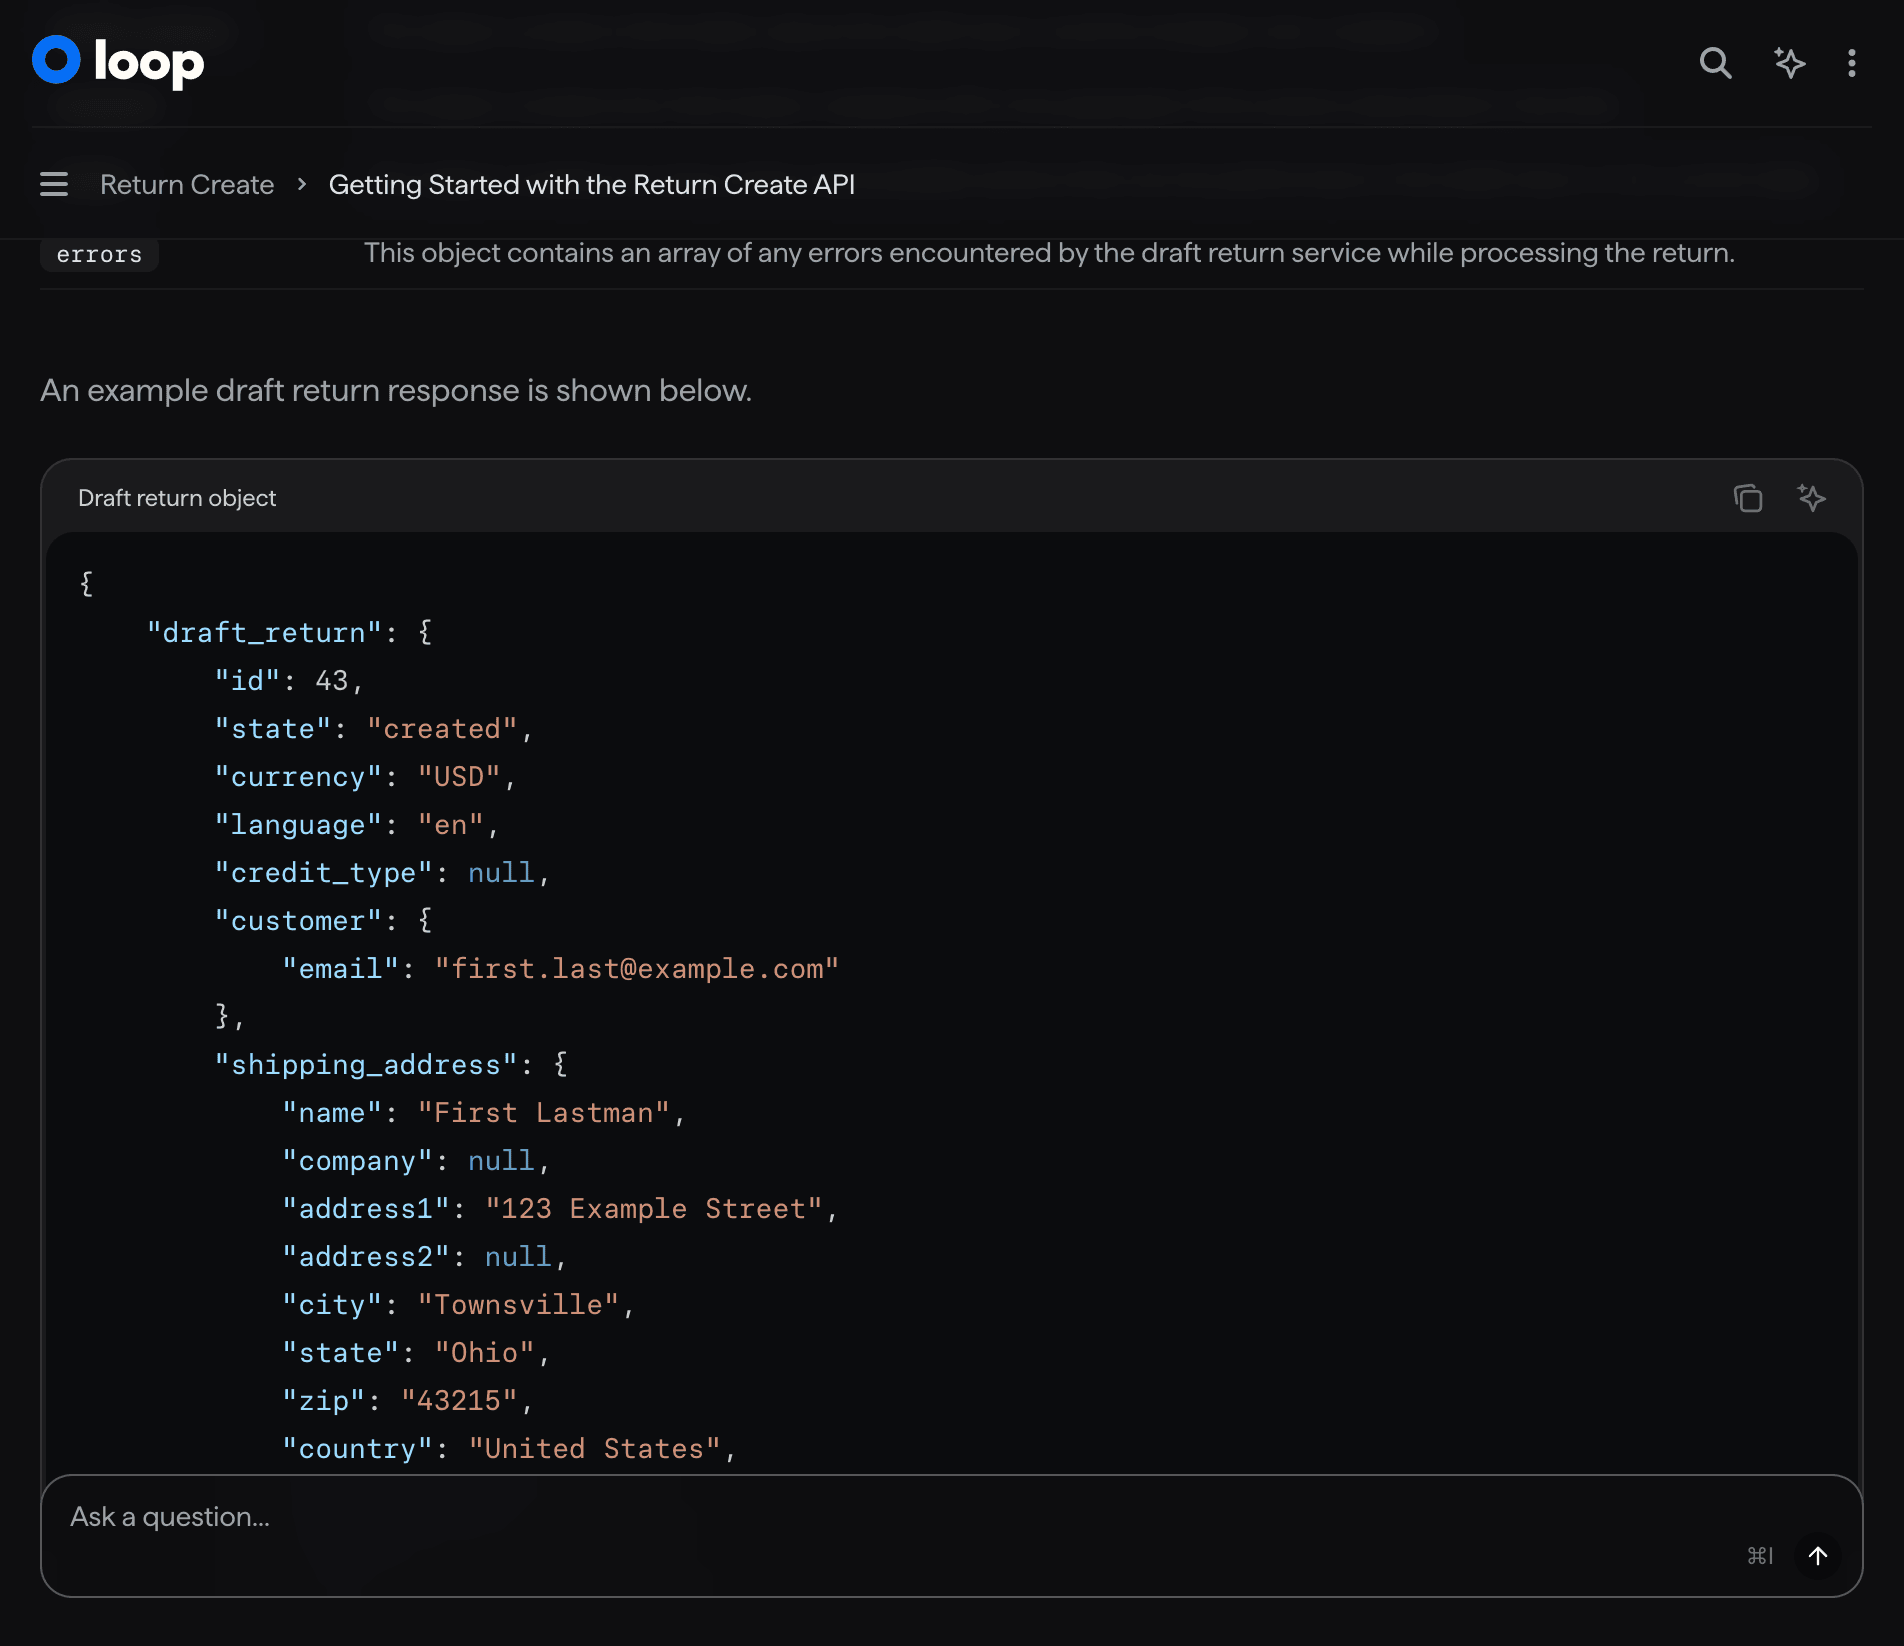Click the breadcrumb chevron separator

click(x=302, y=184)
